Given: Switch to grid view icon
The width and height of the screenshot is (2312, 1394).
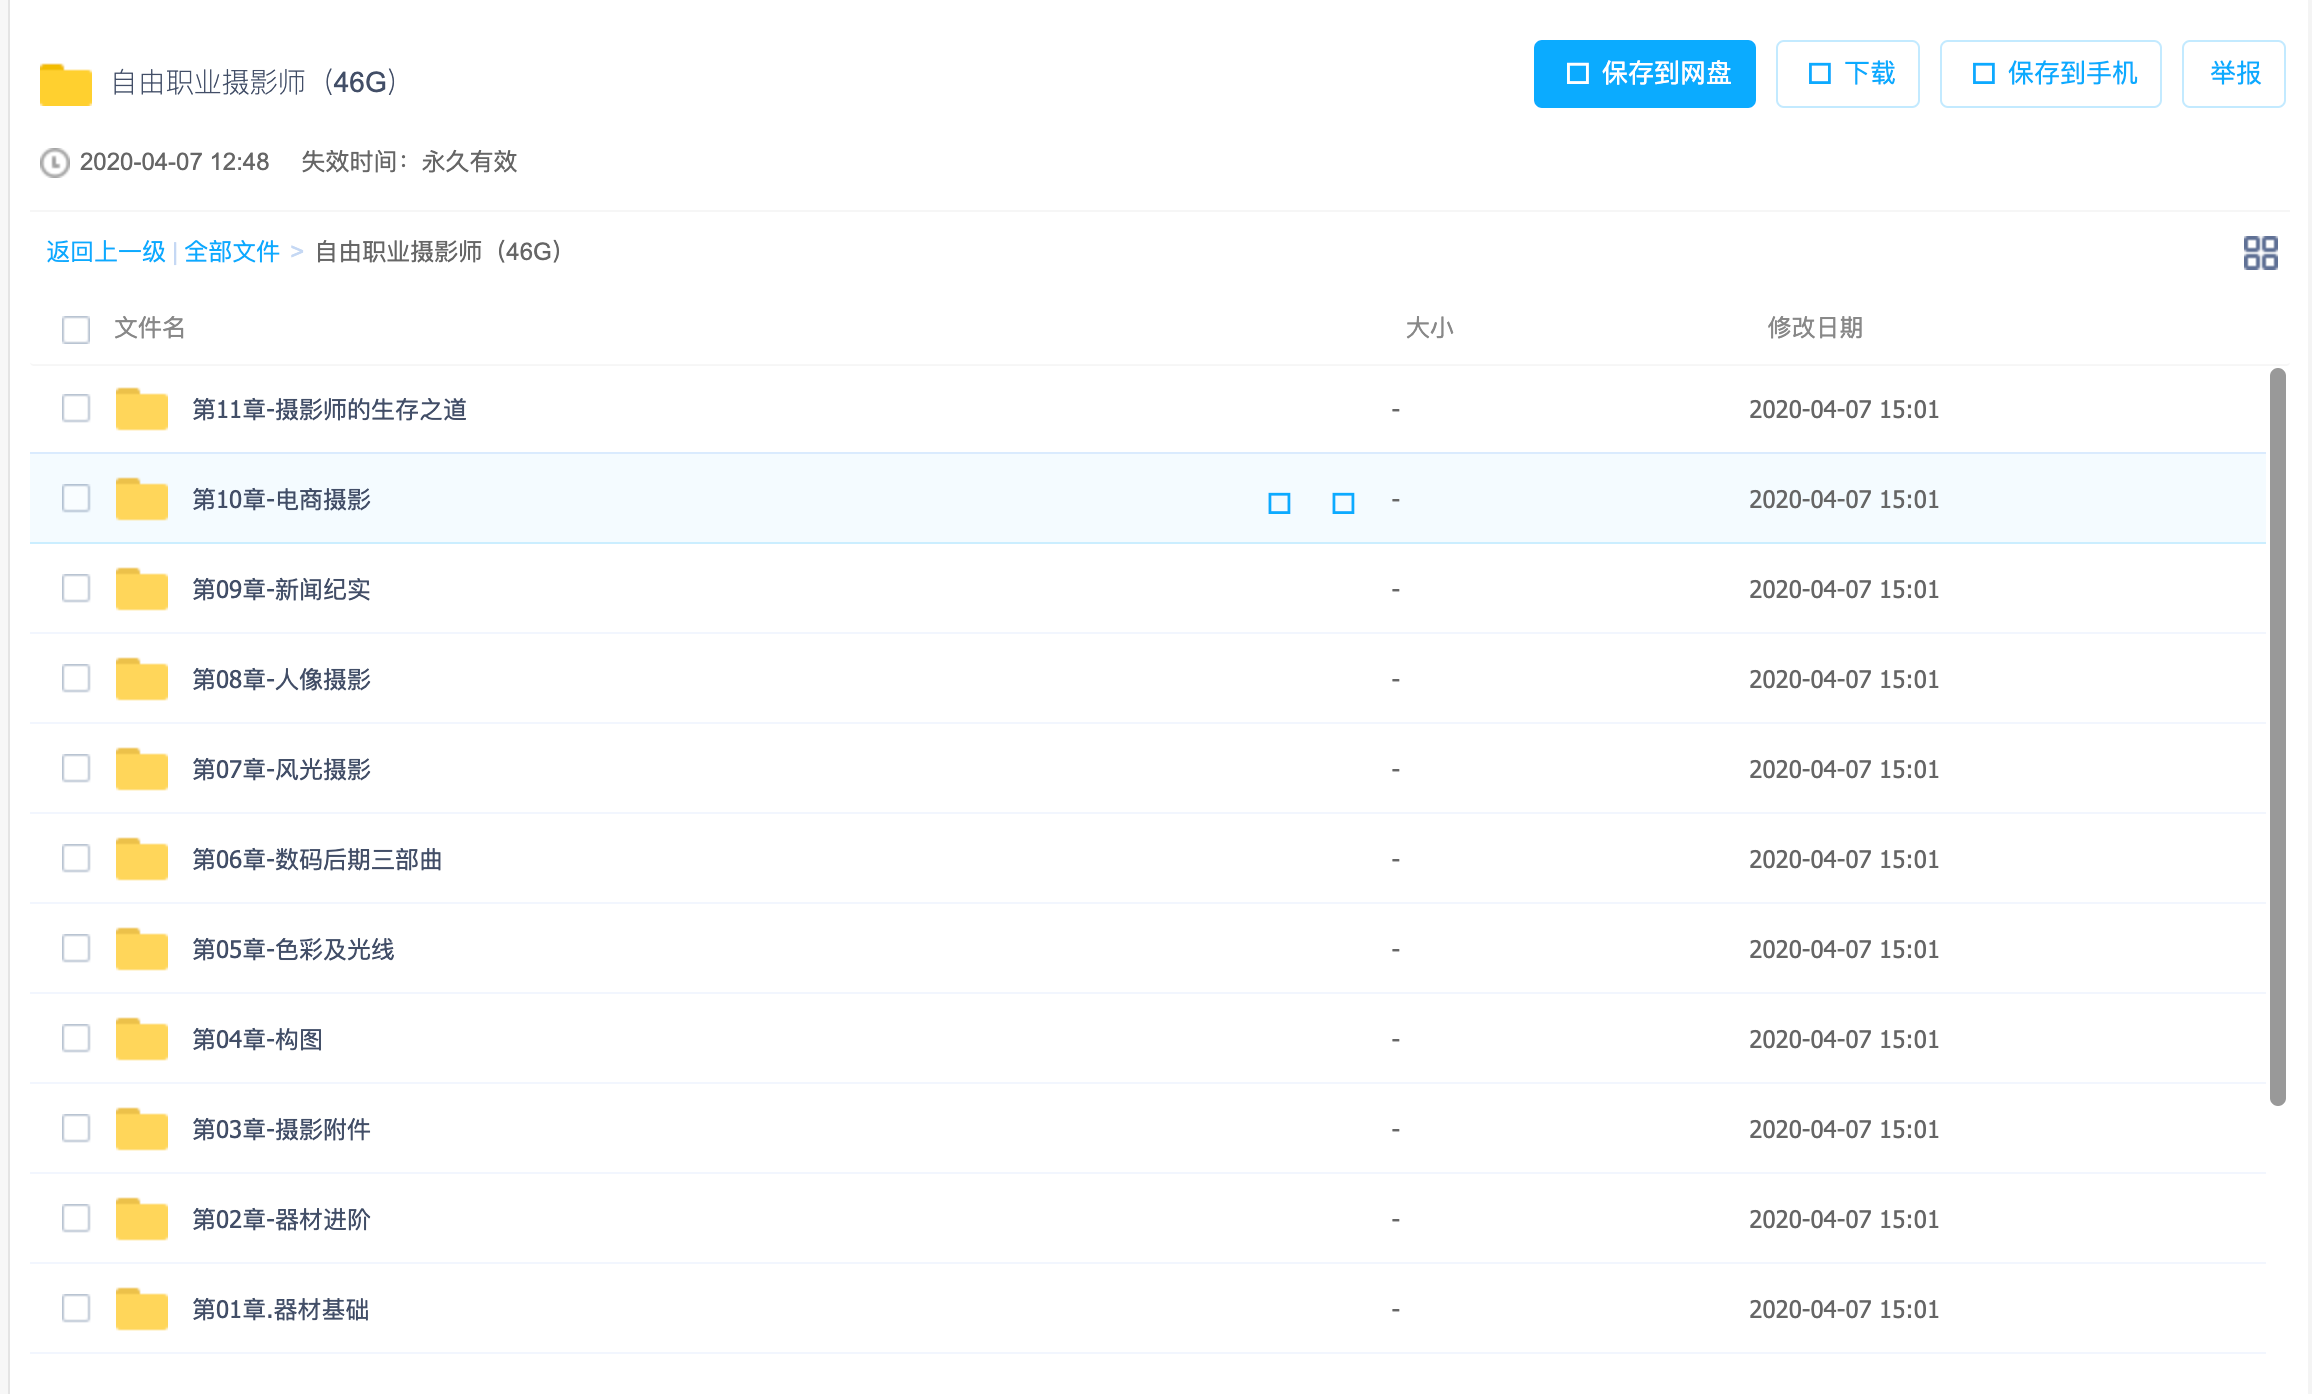Looking at the screenshot, I should tap(2260, 253).
